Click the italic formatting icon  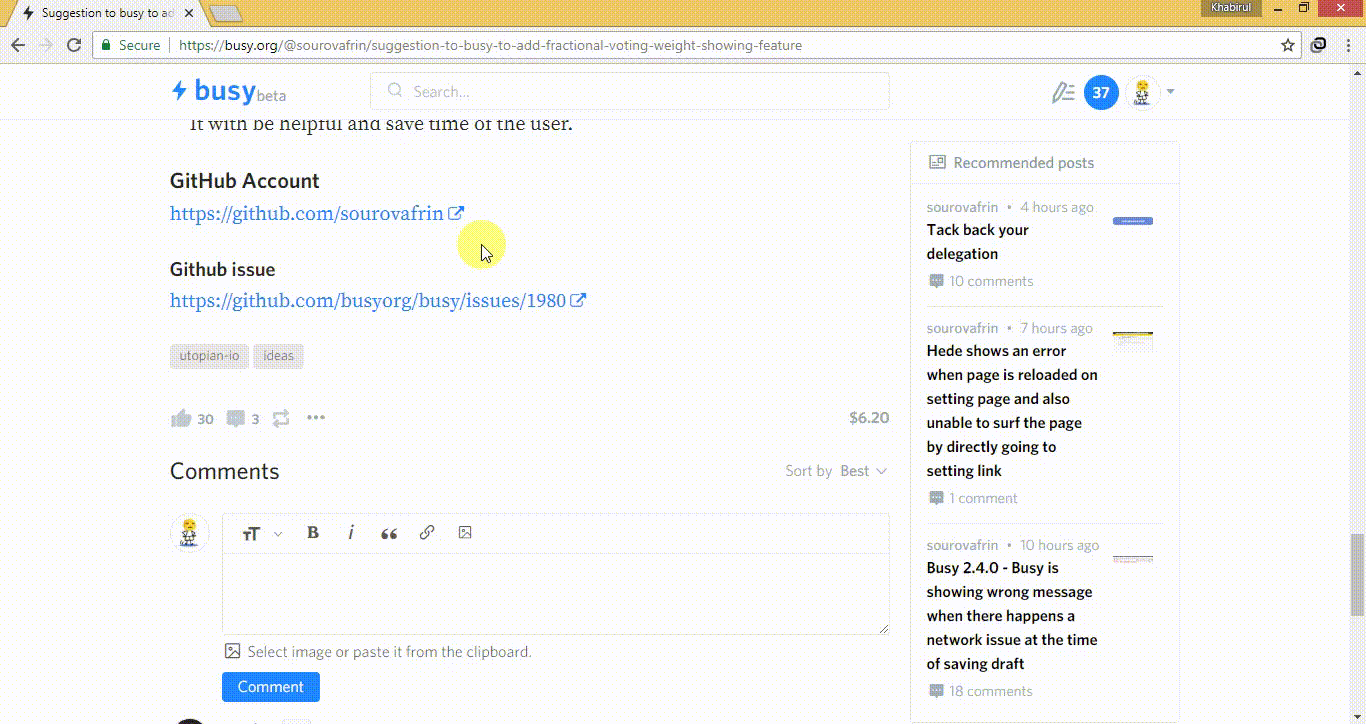(x=351, y=533)
